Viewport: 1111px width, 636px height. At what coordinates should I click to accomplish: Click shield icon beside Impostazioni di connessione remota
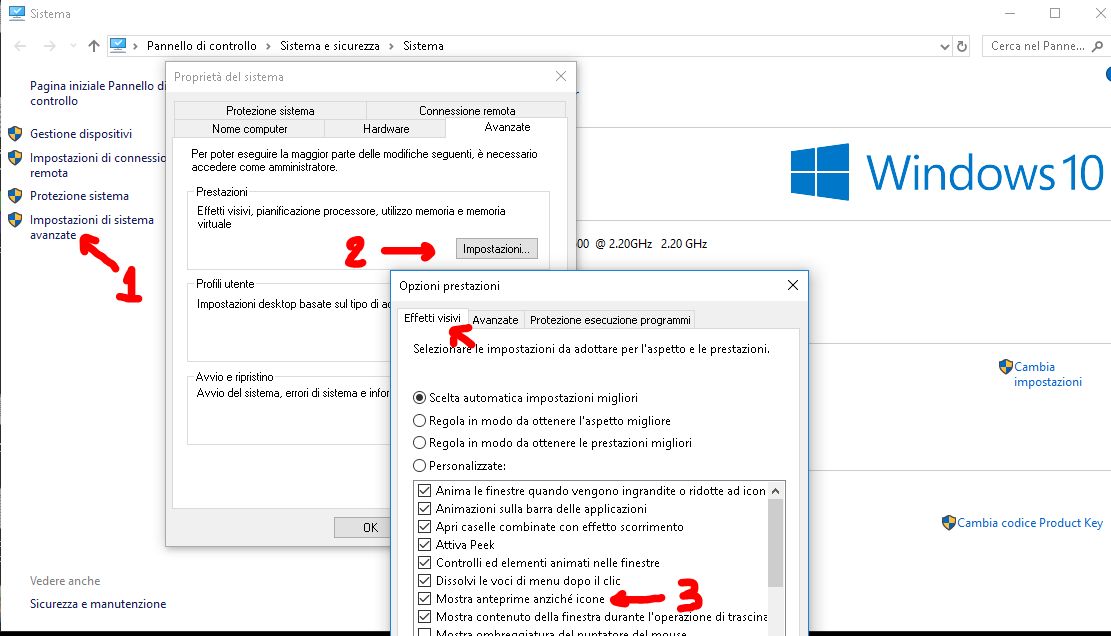pyautogui.click(x=15, y=157)
